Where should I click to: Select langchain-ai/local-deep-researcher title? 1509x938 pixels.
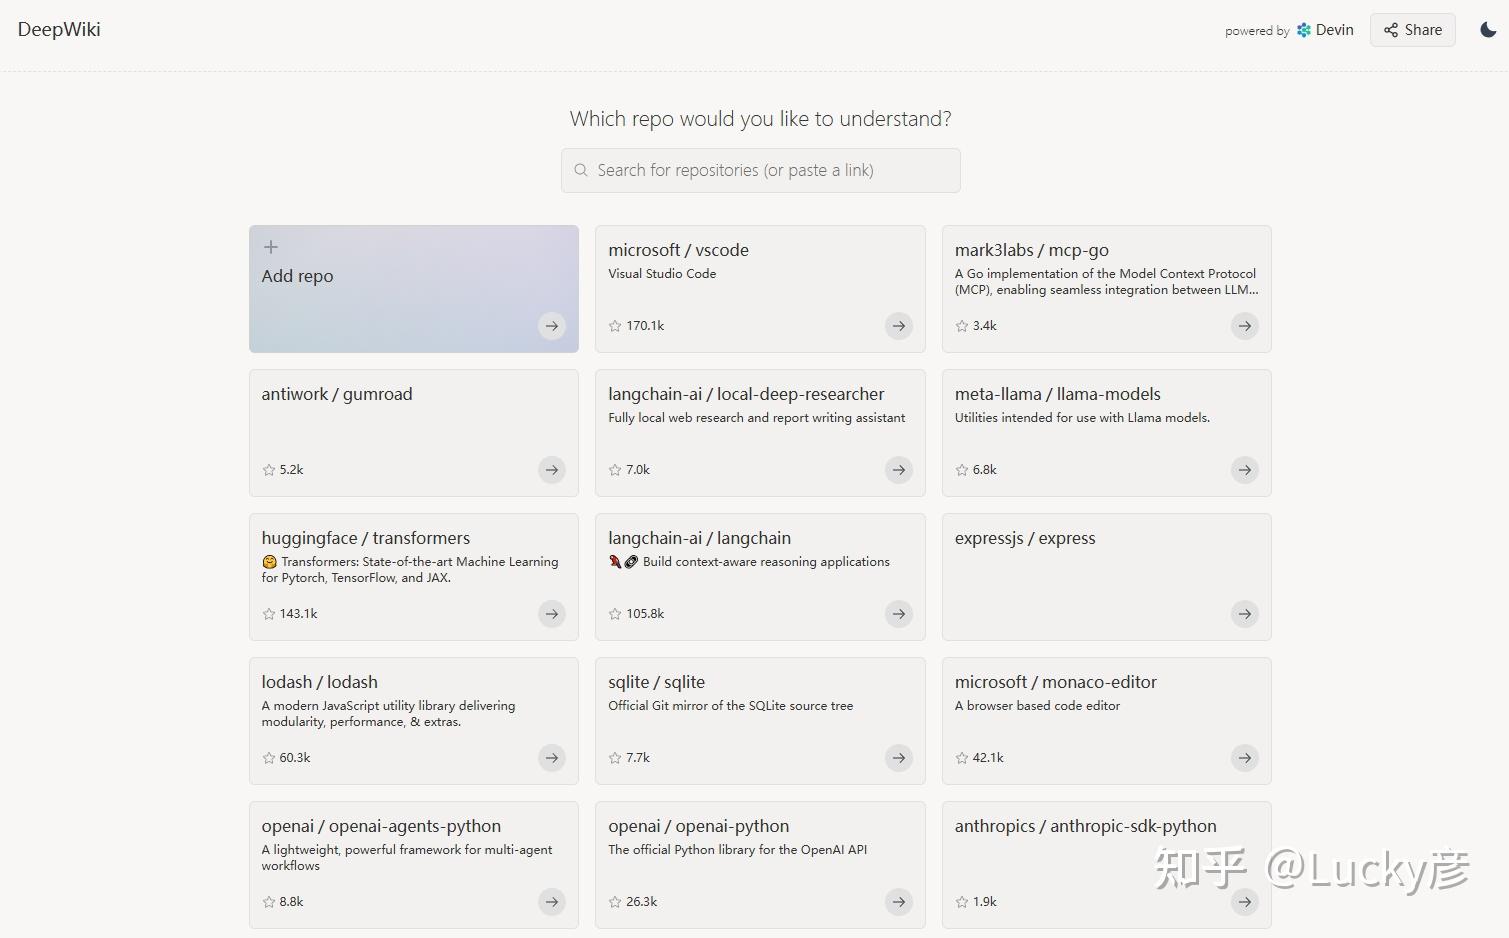point(746,394)
